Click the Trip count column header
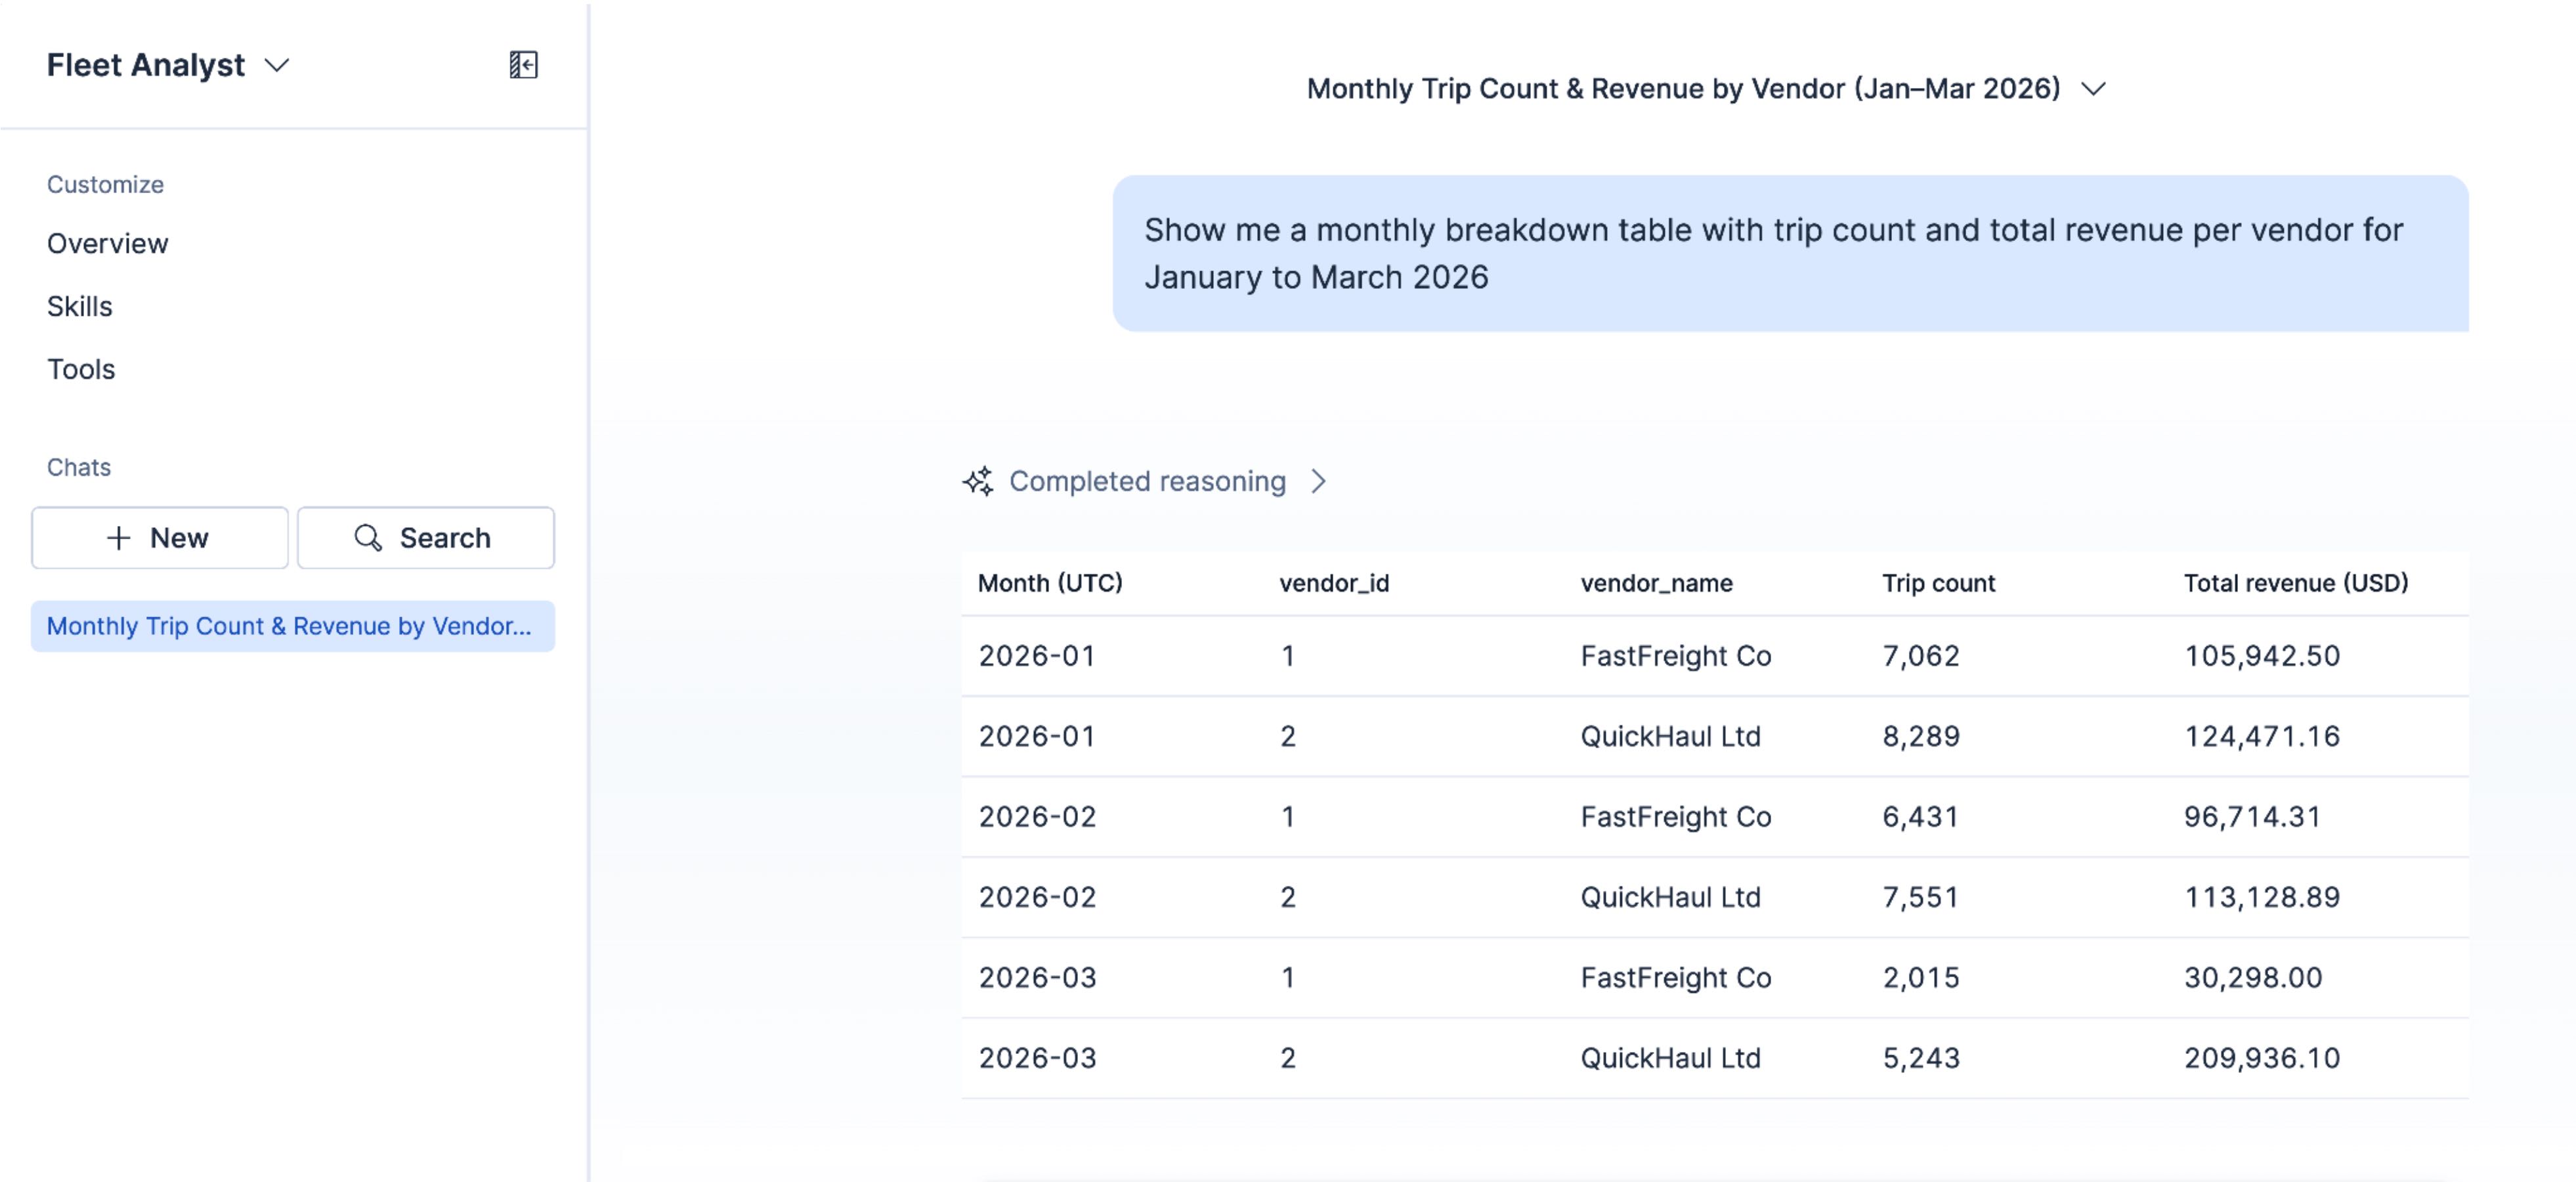The height and width of the screenshot is (1182, 2576). coord(1938,583)
